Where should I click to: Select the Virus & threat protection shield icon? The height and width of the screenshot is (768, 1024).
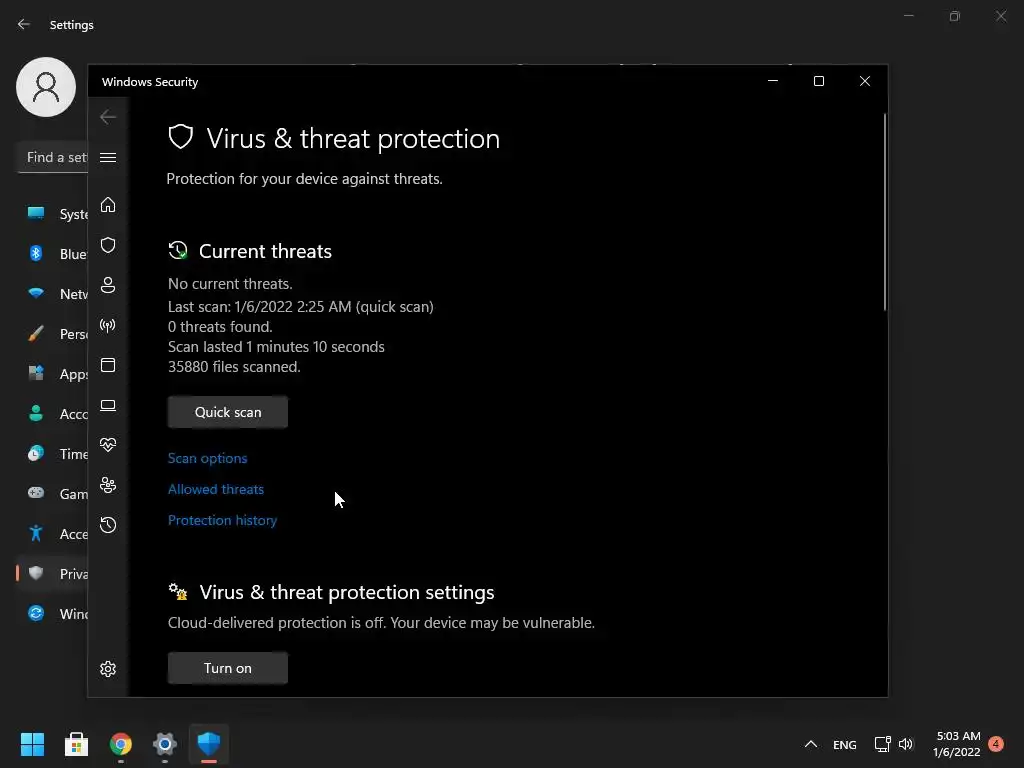pyautogui.click(x=108, y=245)
